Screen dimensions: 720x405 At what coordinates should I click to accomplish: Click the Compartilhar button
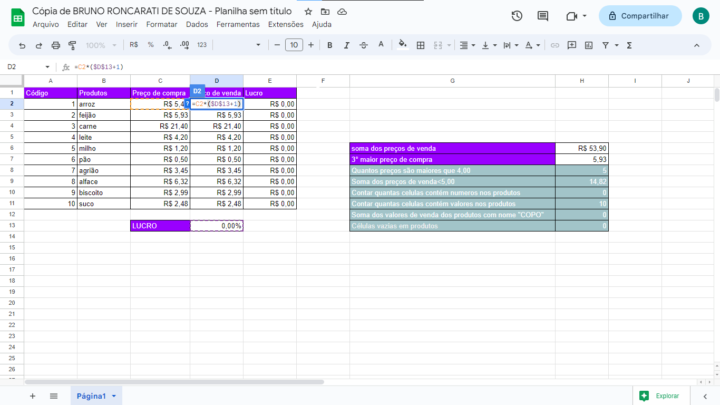640,16
